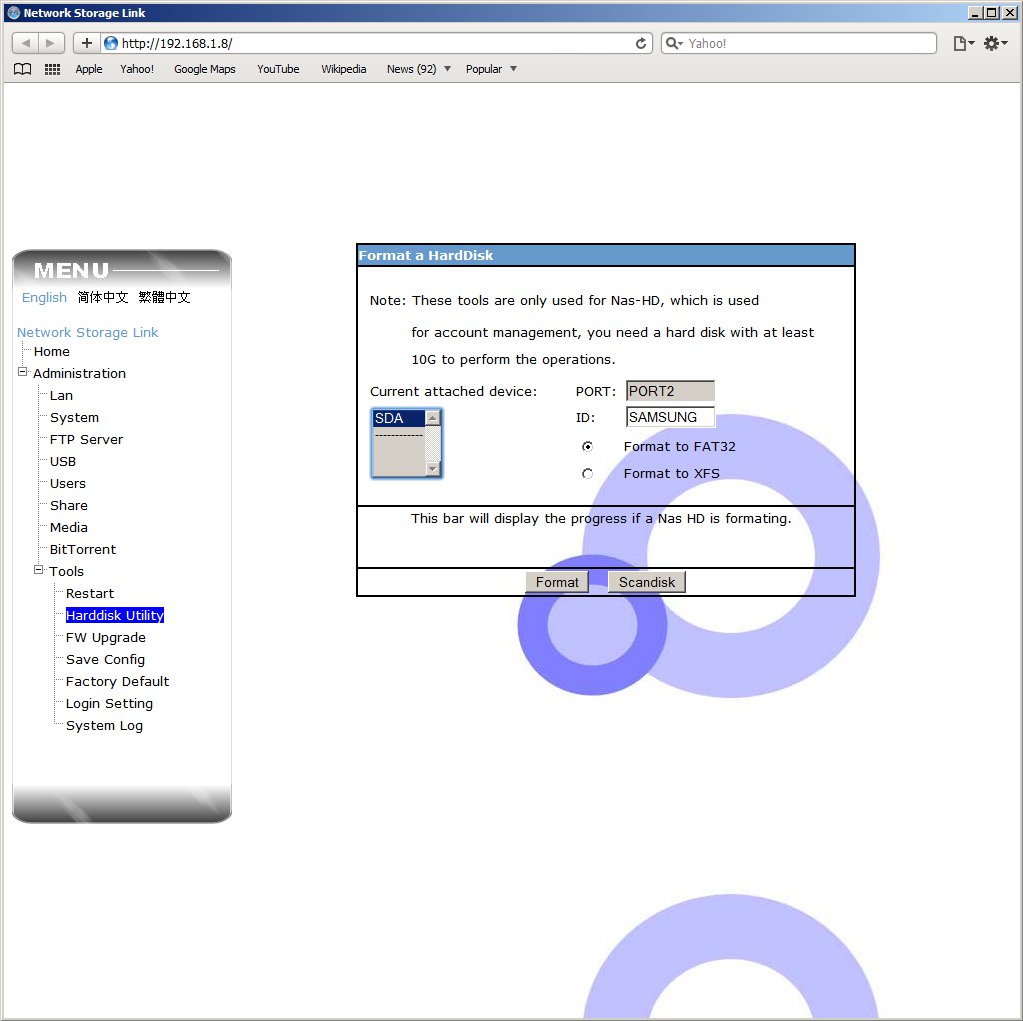The width and height of the screenshot is (1023, 1021).
Task: Click the URL address bar
Action: coord(375,43)
